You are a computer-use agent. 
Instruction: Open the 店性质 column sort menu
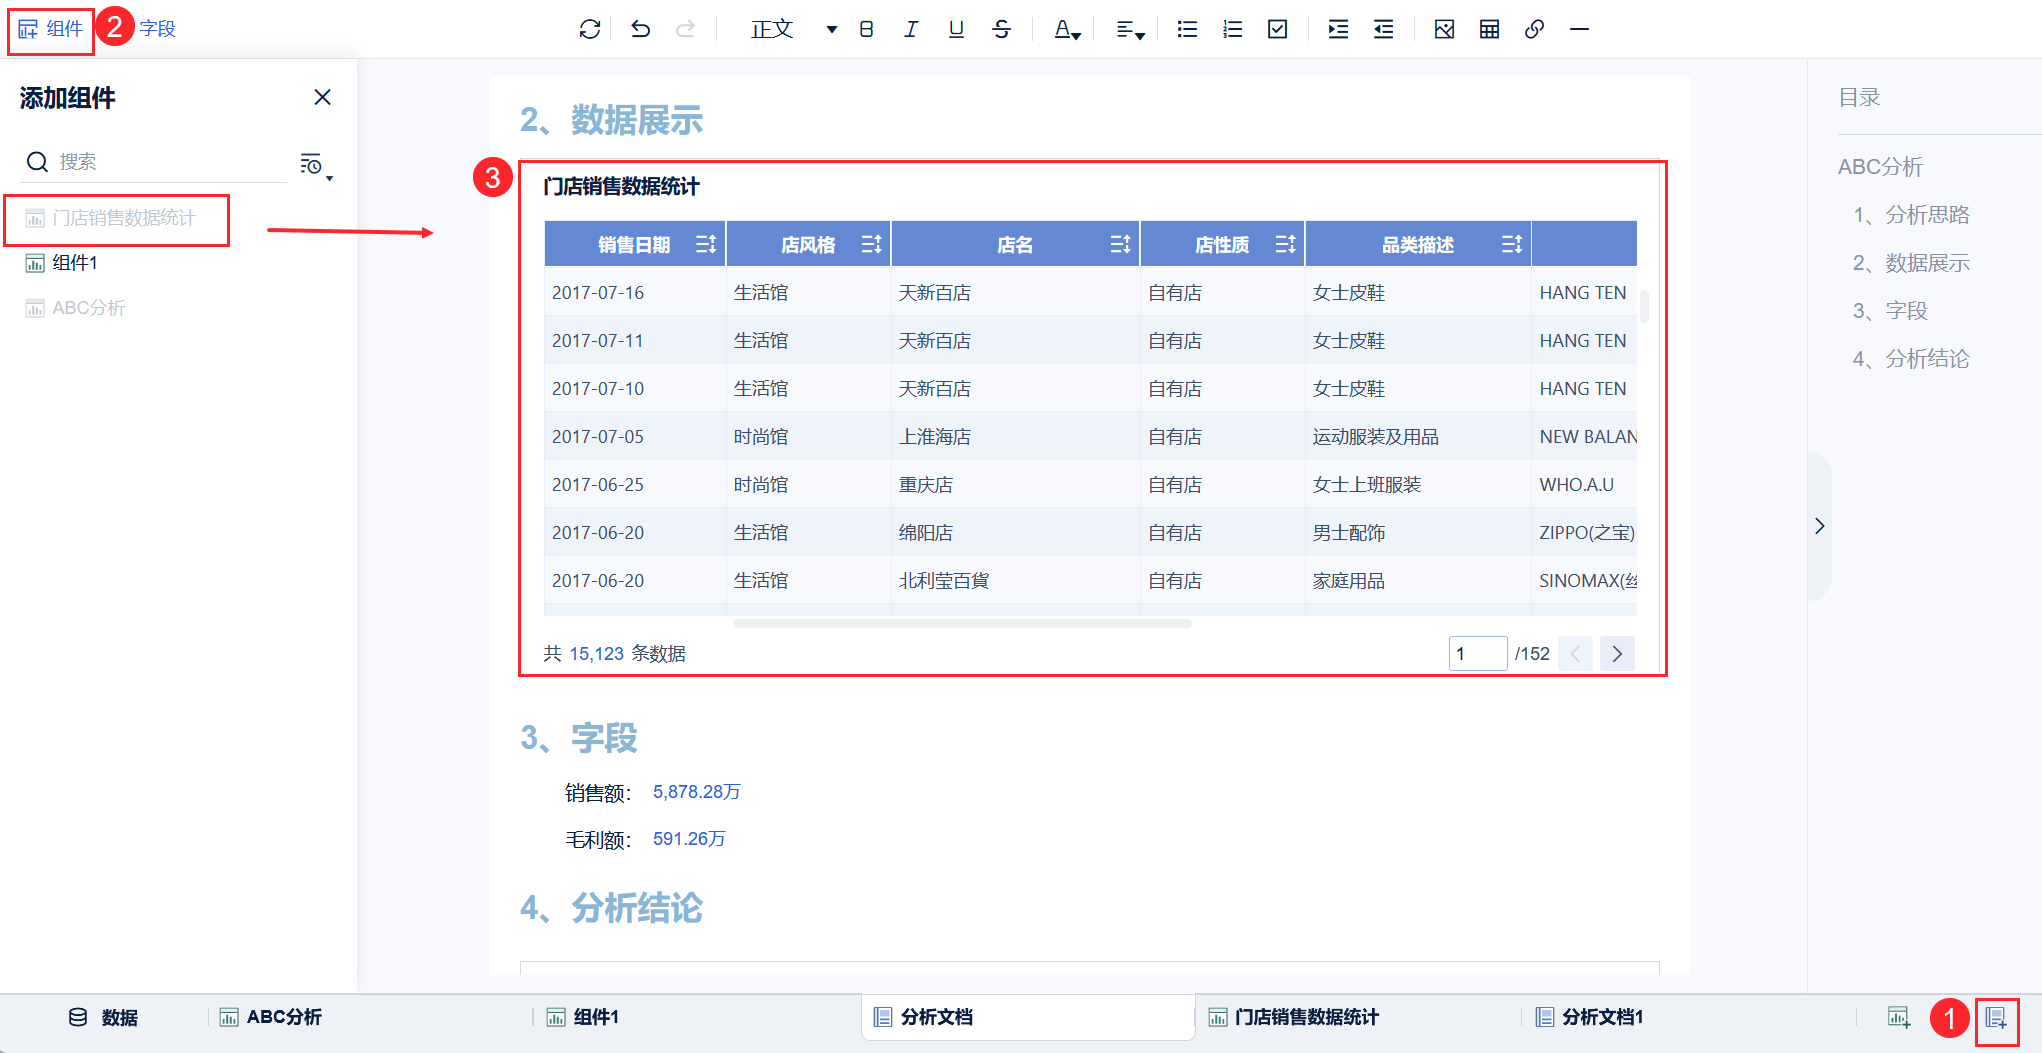[1285, 244]
